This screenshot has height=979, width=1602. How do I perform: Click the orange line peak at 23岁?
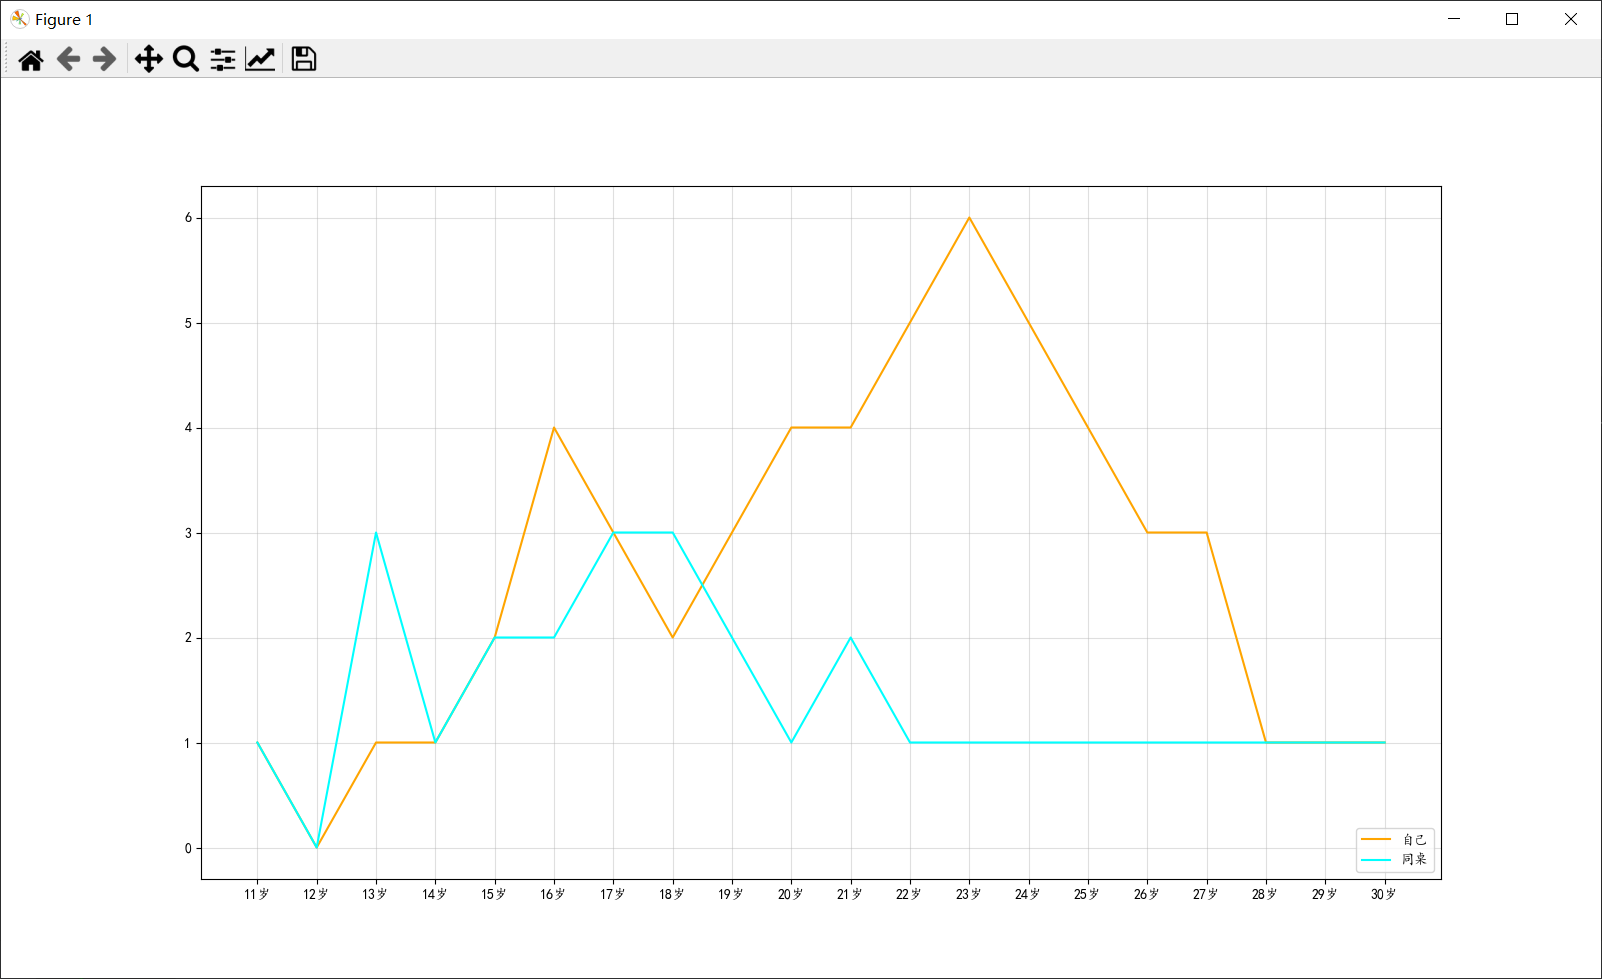click(969, 218)
